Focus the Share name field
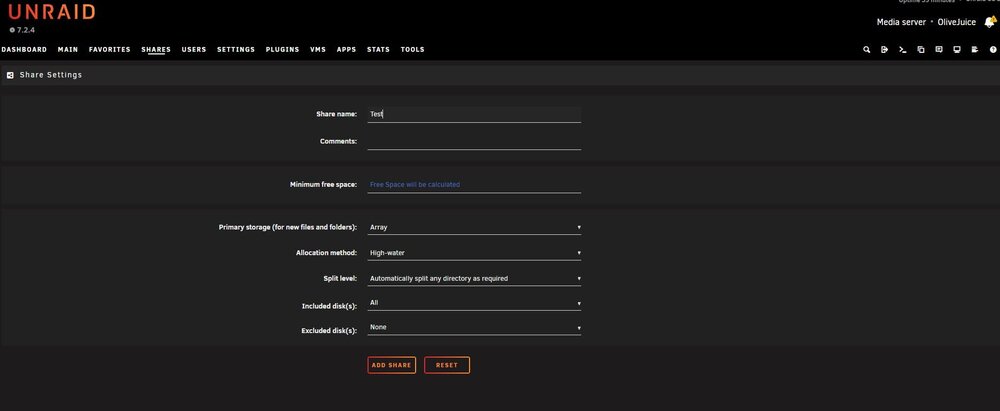The width and height of the screenshot is (1000, 411). point(474,114)
